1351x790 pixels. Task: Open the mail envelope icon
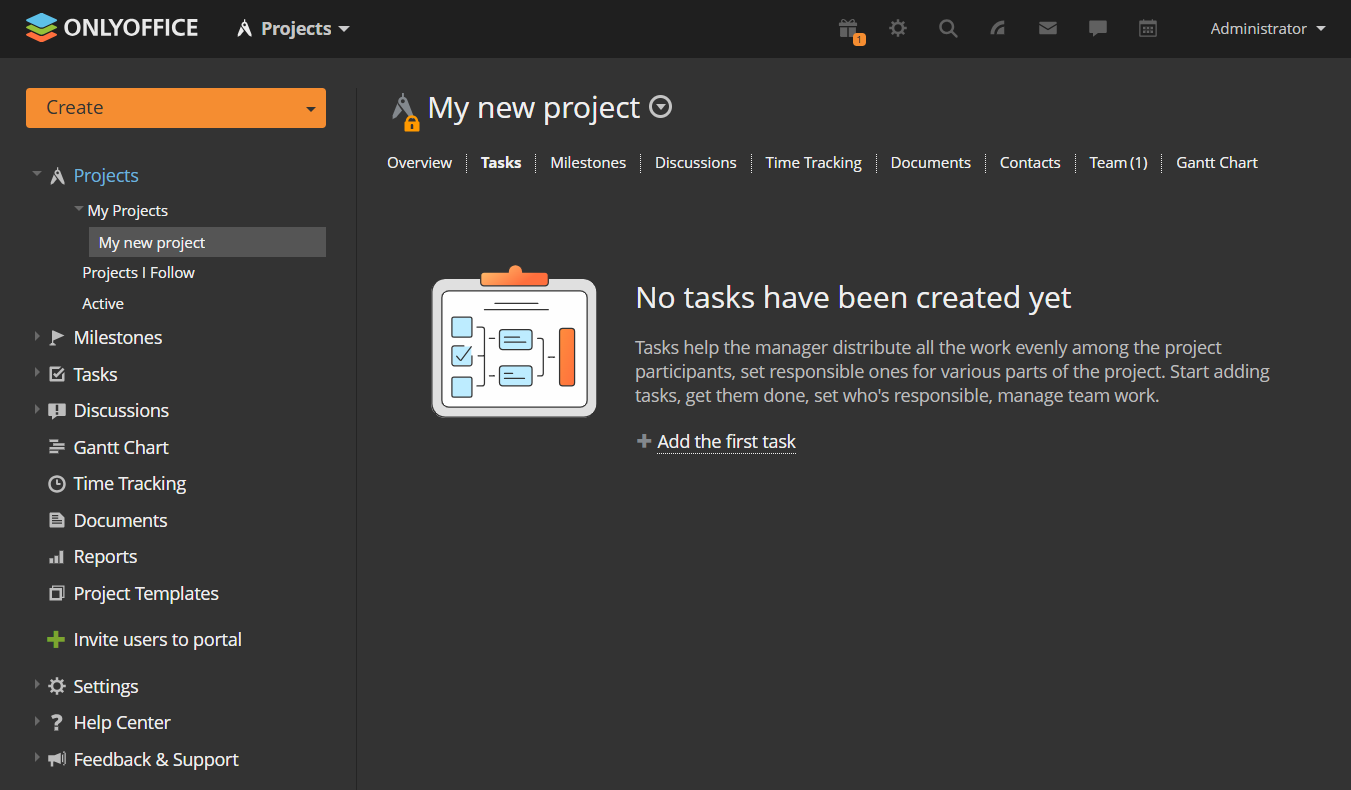[x=1048, y=28]
